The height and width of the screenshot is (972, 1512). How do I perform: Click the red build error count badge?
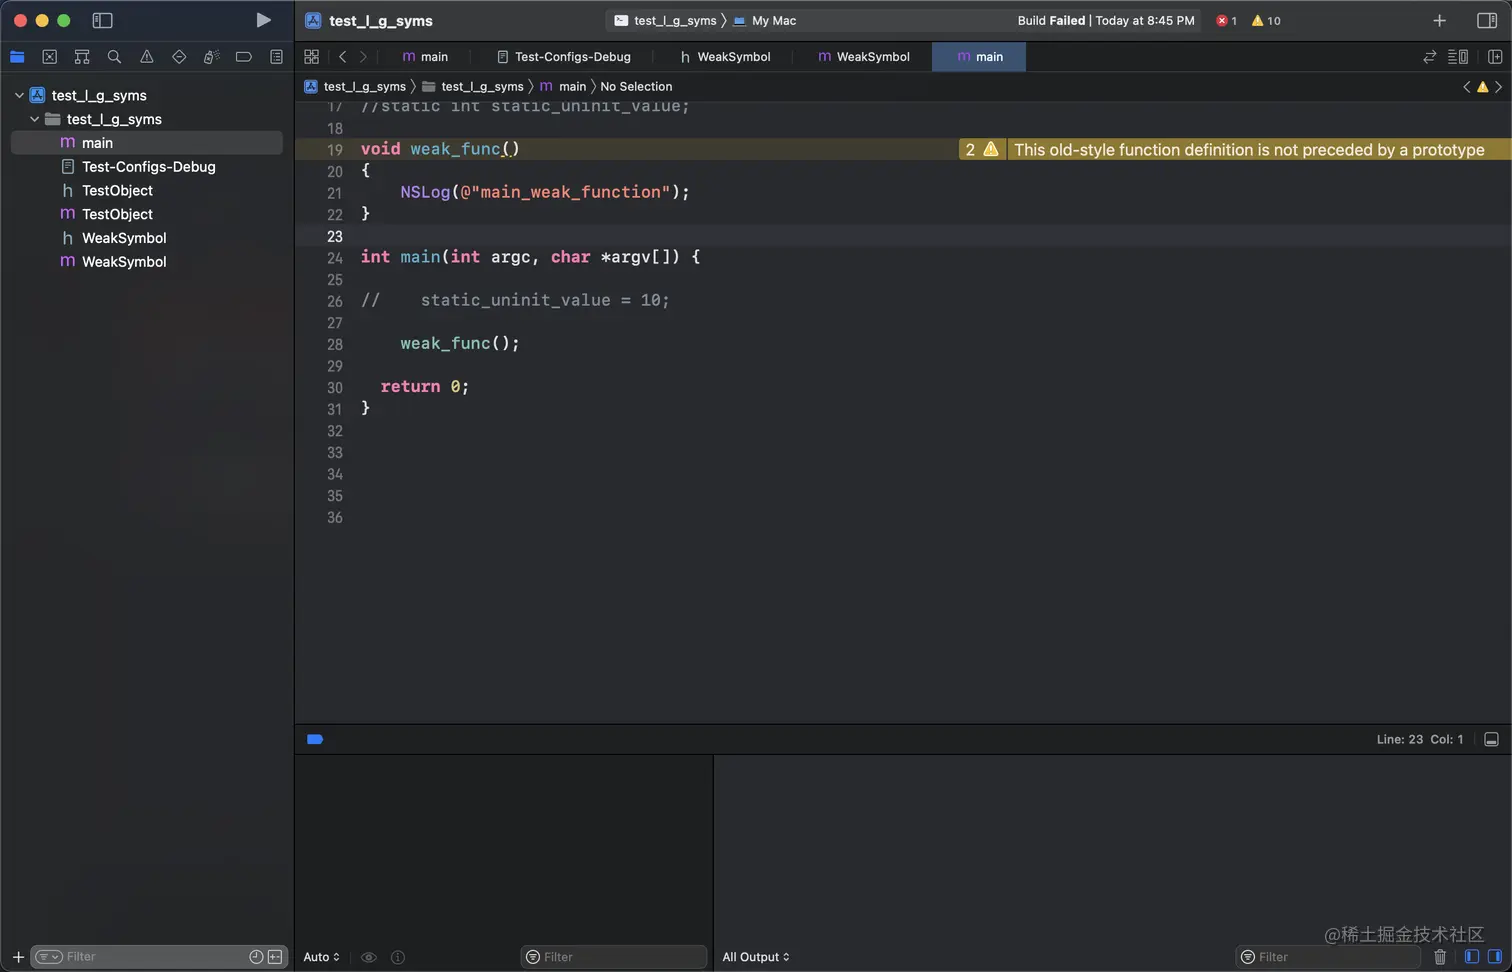pyautogui.click(x=1226, y=20)
